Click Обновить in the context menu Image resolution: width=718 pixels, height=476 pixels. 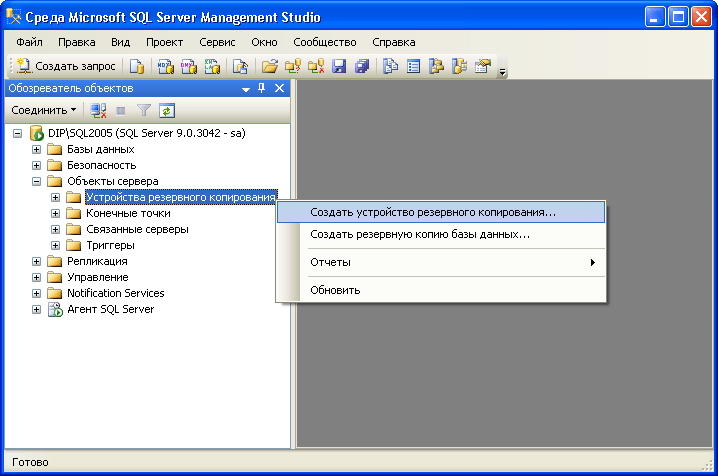335,290
